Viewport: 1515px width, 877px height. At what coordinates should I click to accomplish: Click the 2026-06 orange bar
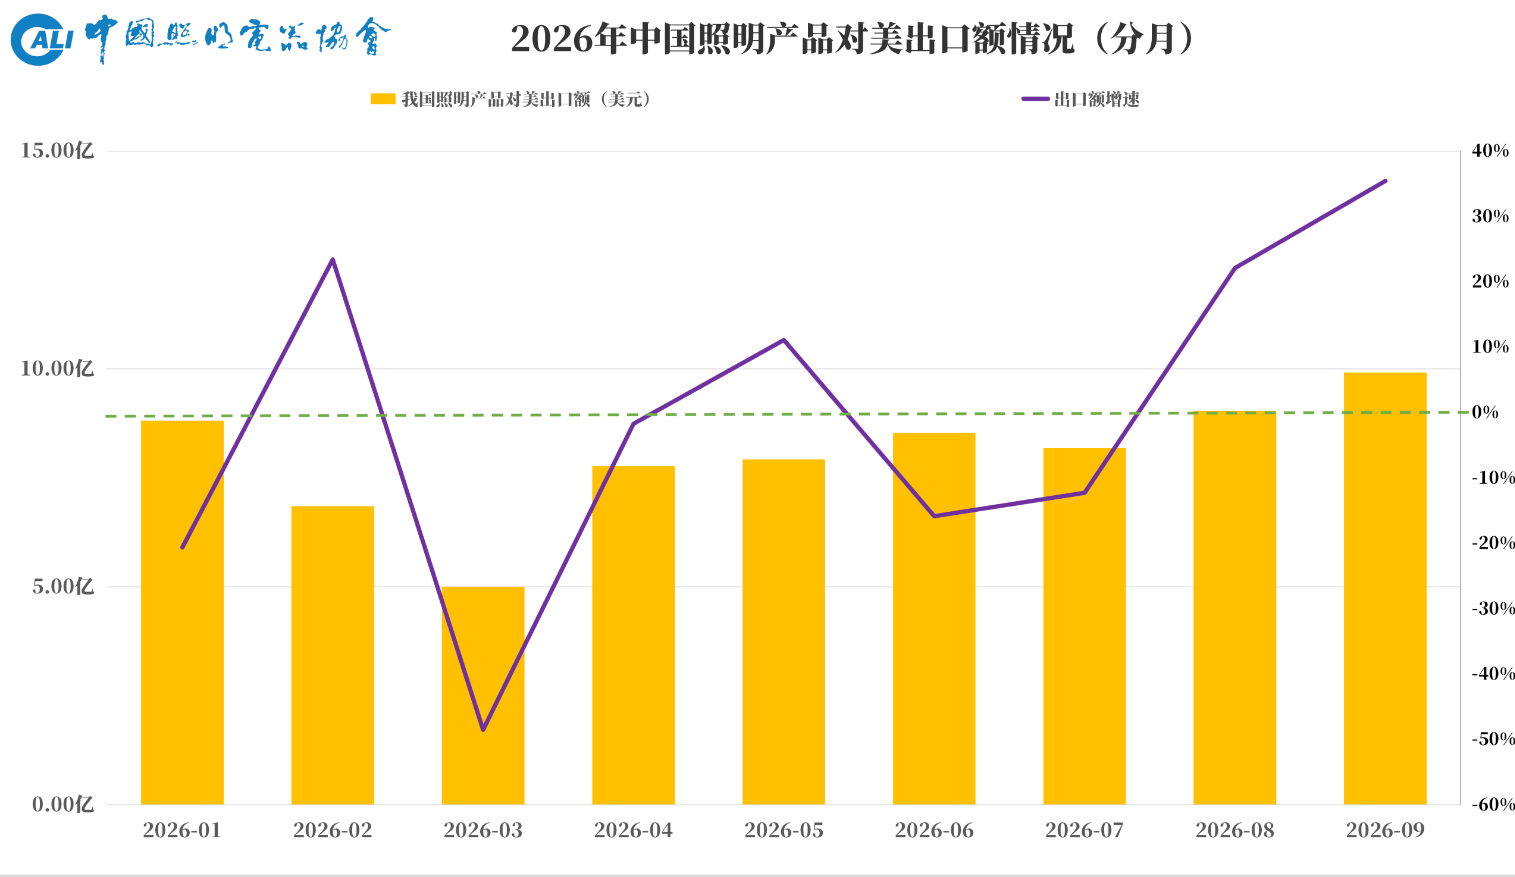[x=934, y=618]
